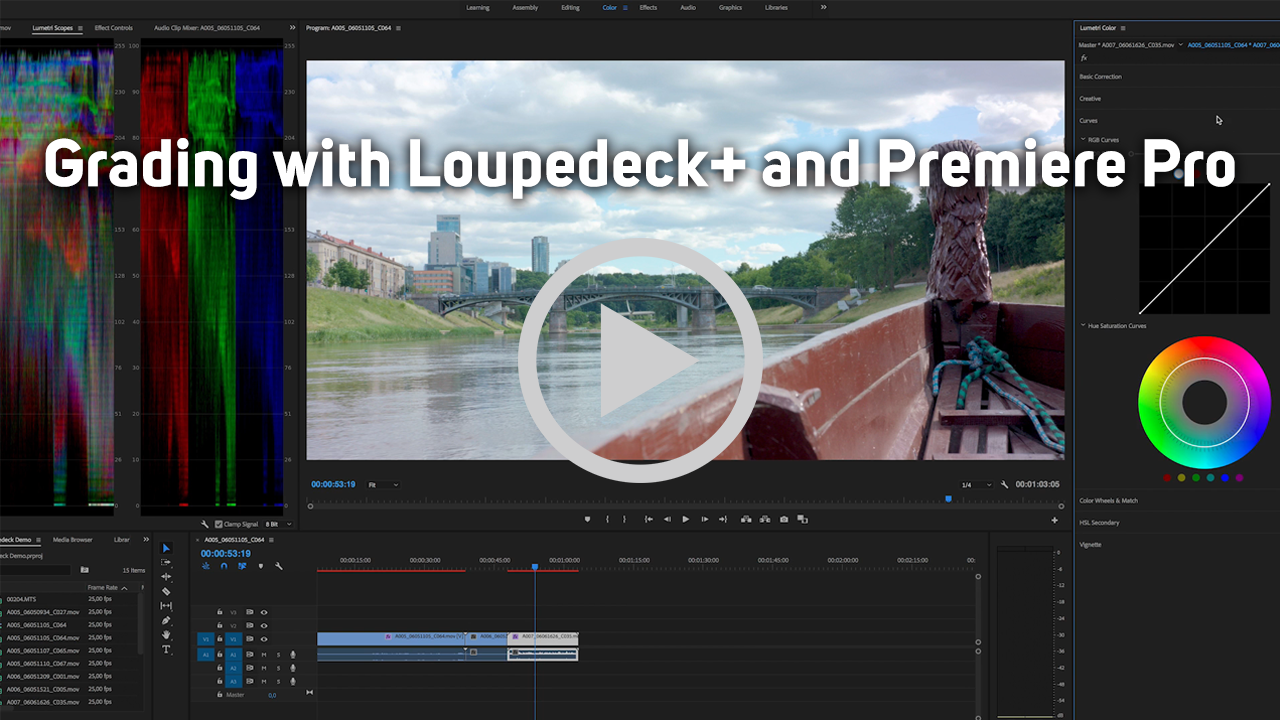The width and height of the screenshot is (1280, 720).
Task: Solo audio track A2
Action: click(278, 668)
